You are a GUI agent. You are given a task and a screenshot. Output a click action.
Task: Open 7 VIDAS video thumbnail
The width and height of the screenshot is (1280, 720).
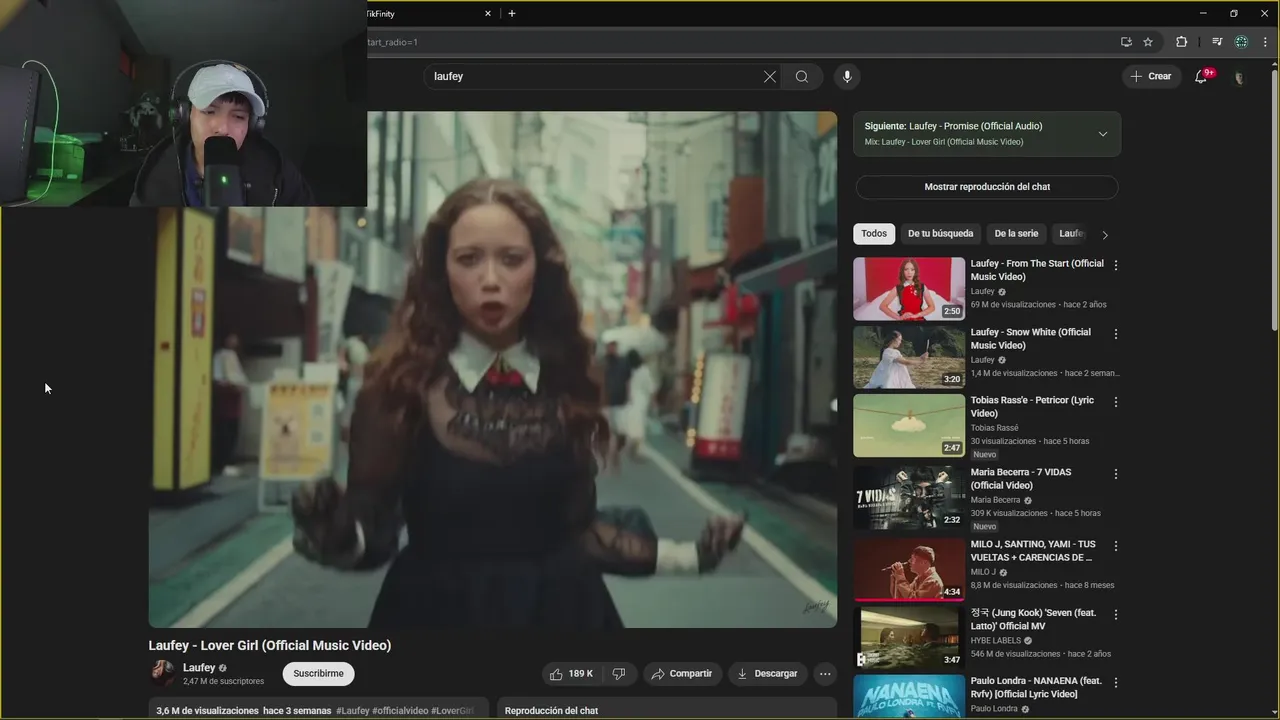[x=909, y=497]
